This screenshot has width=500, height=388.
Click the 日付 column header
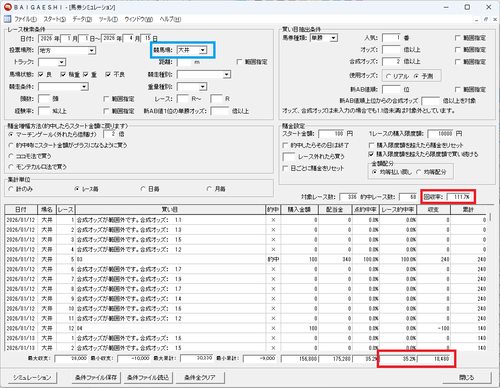coord(21,210)
